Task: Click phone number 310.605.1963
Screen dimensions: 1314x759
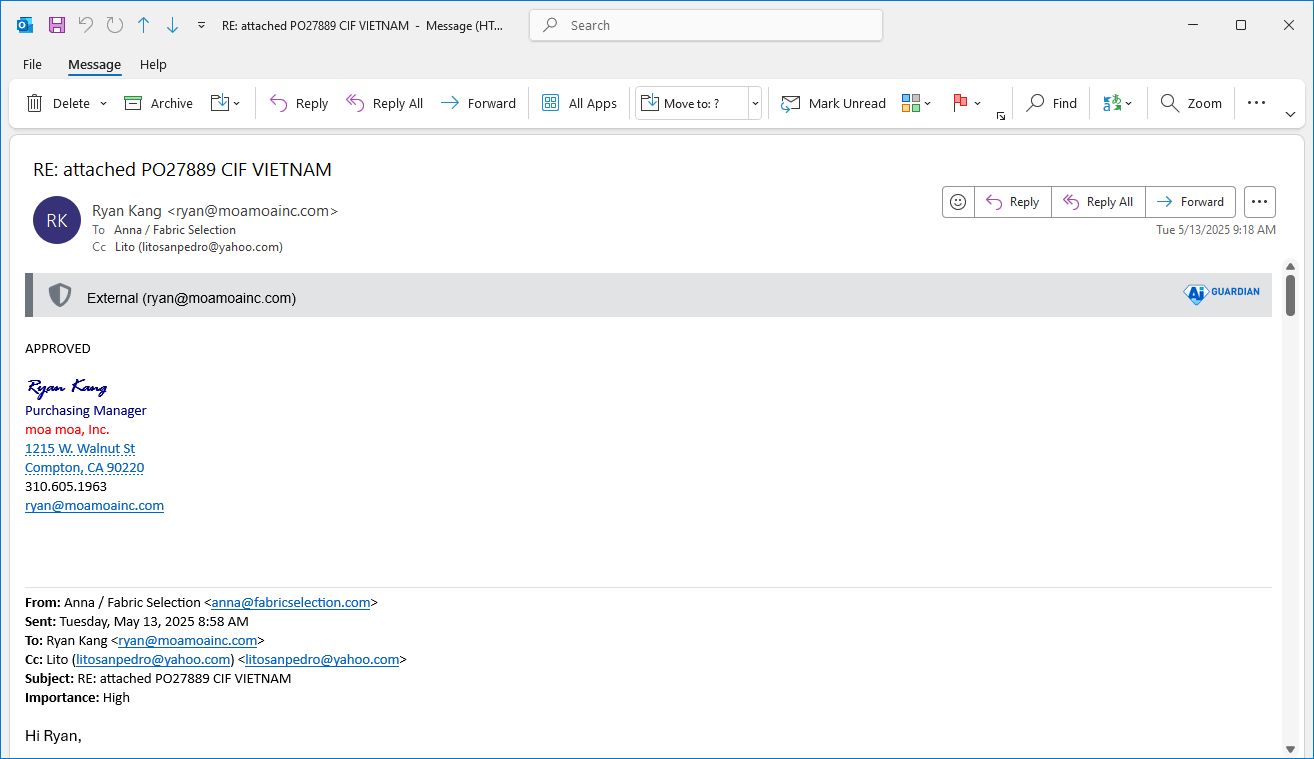Action: pos(66,487)
